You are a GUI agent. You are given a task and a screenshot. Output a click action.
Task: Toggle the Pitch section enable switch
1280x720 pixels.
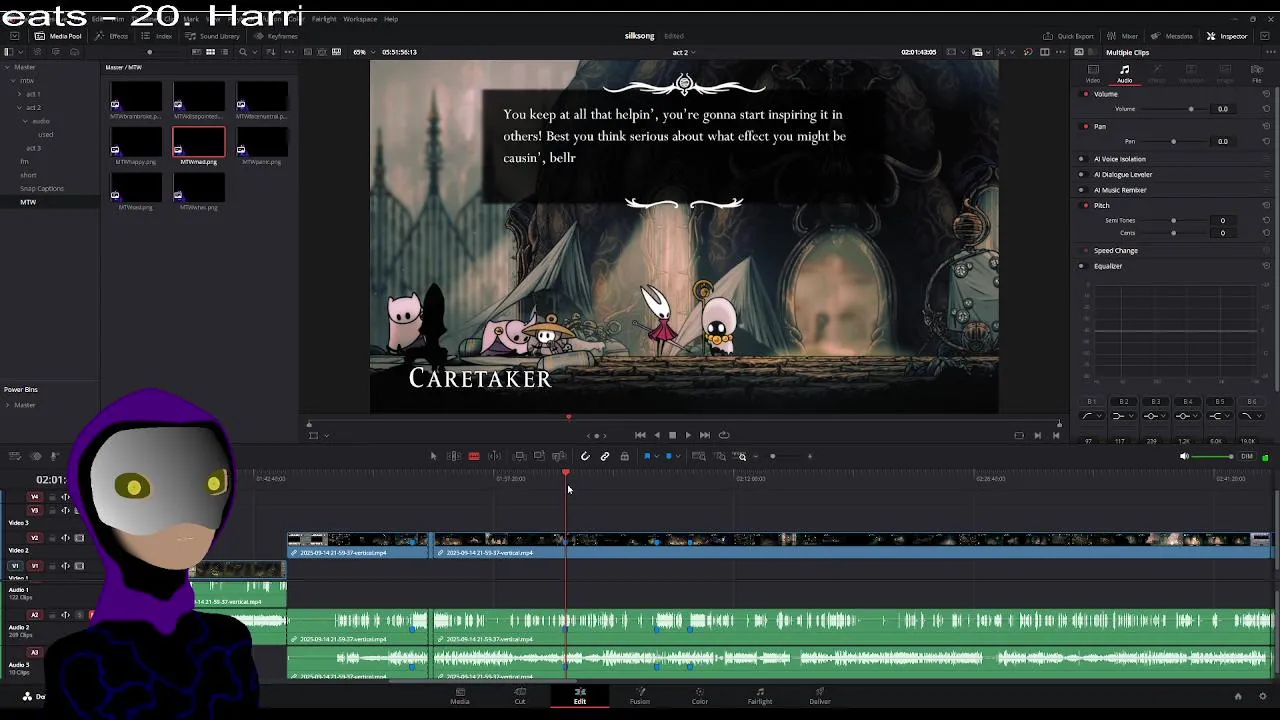coord(1086,205)
